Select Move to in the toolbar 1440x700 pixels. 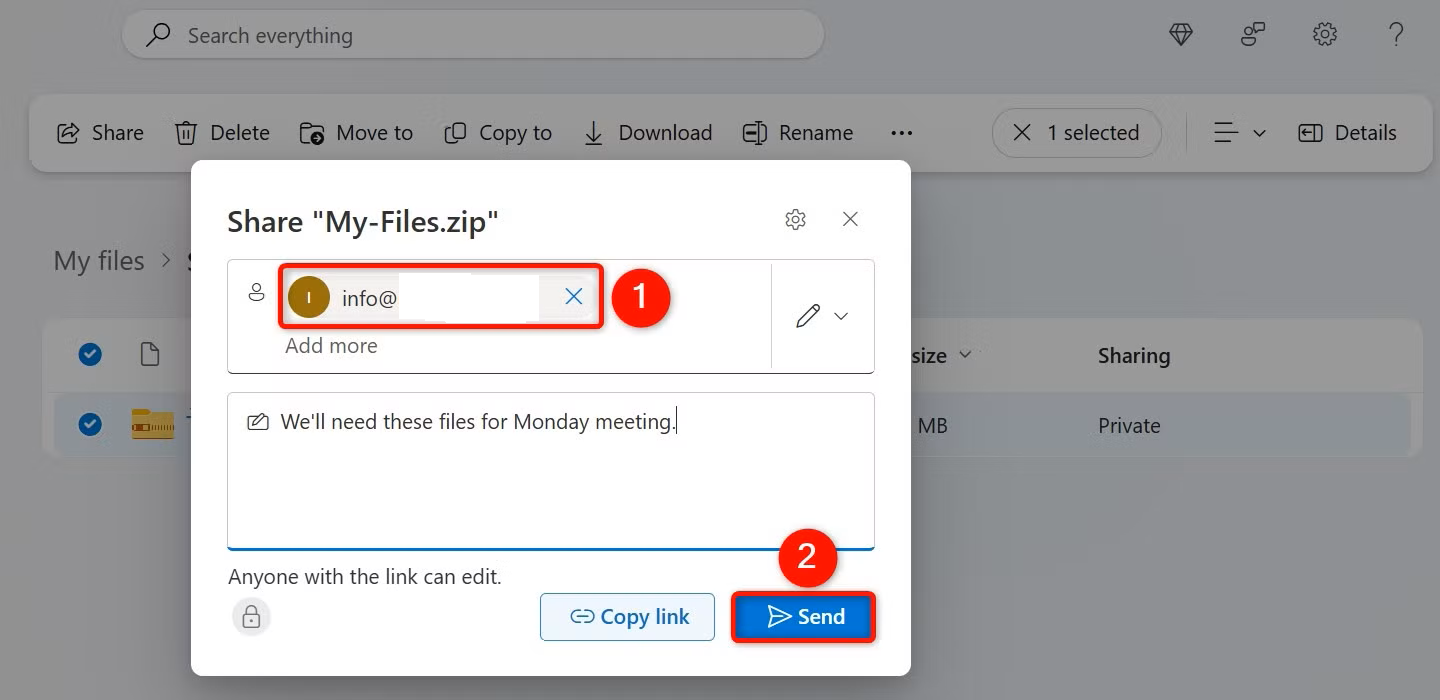[356, 133]
